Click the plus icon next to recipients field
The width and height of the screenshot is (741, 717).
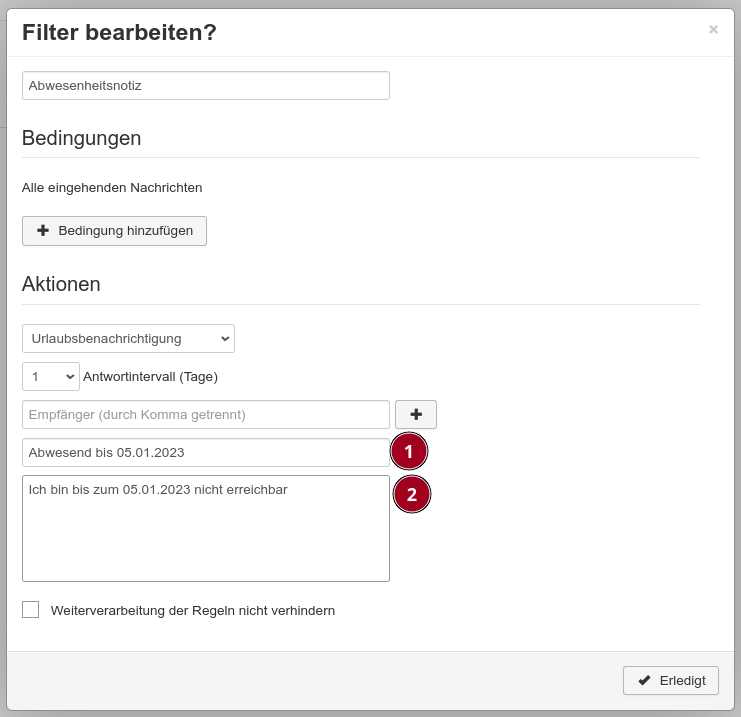(416, 415)
